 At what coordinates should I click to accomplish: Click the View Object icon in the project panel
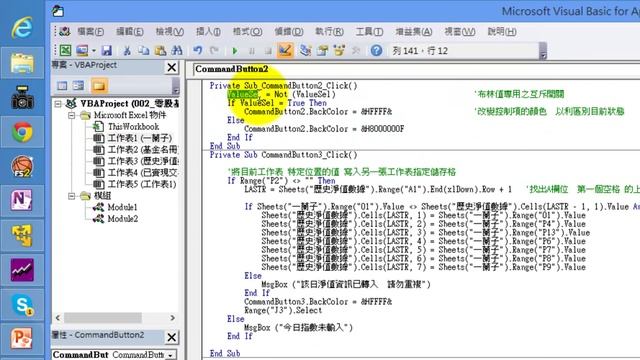pyautogui.click(x=78, y=86)
